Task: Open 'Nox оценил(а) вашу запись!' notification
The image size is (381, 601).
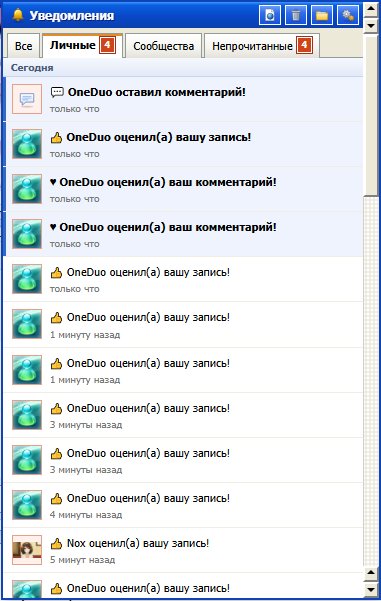Action: 183,550
